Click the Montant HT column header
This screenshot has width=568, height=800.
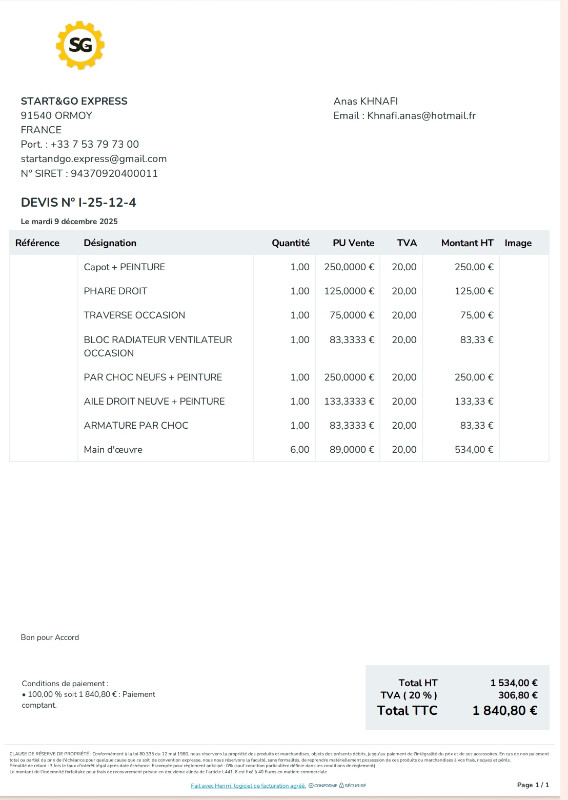point(467,243)
